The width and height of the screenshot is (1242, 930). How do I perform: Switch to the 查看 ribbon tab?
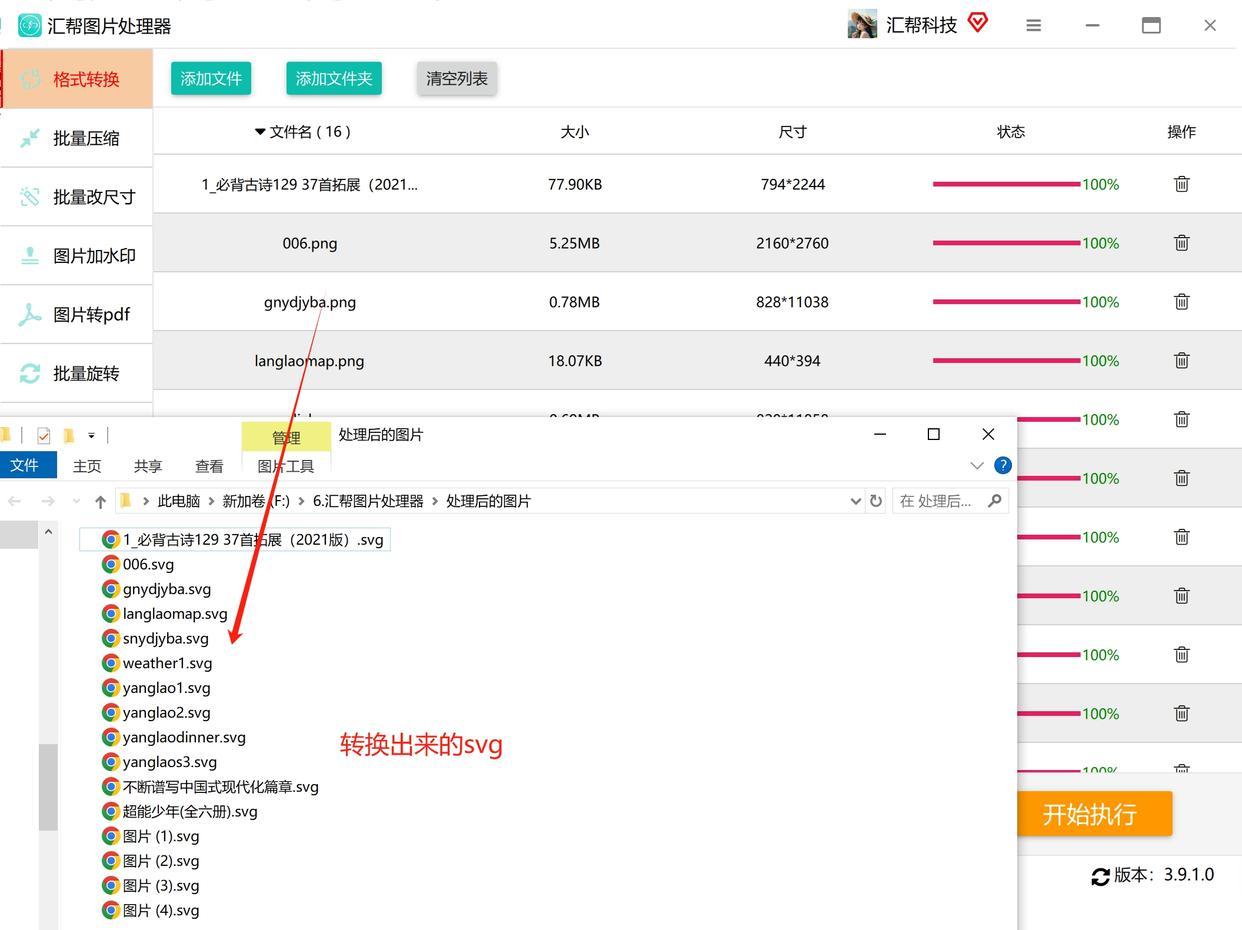coord(209,465)
